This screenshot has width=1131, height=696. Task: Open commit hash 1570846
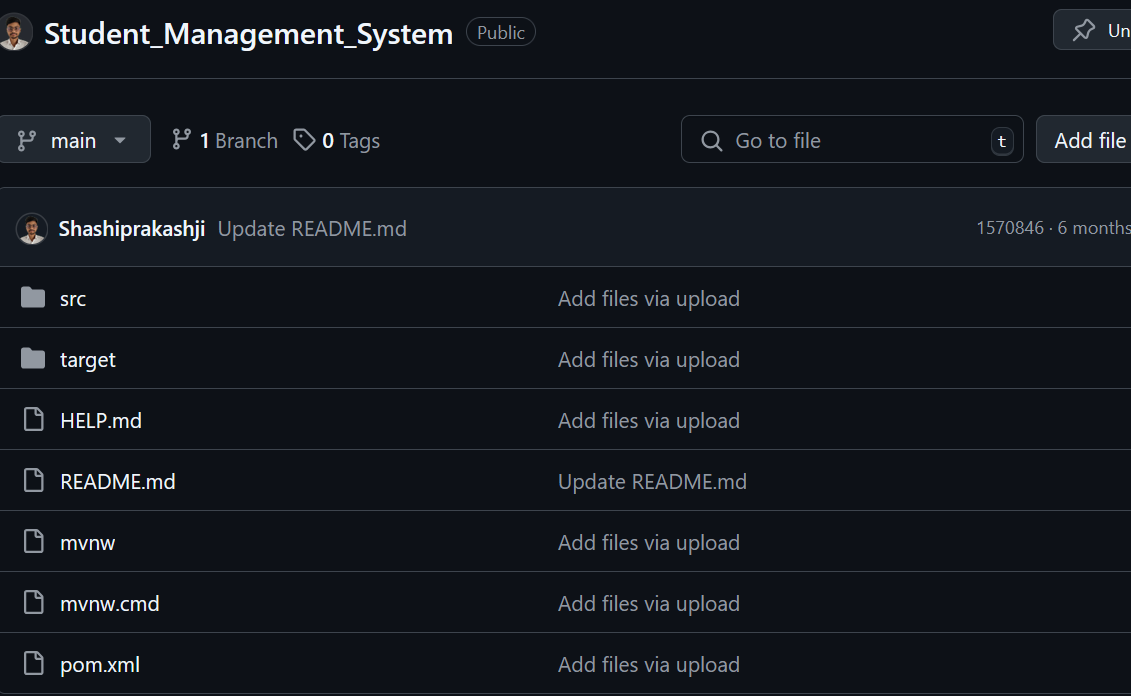[x=1010, y=228]
